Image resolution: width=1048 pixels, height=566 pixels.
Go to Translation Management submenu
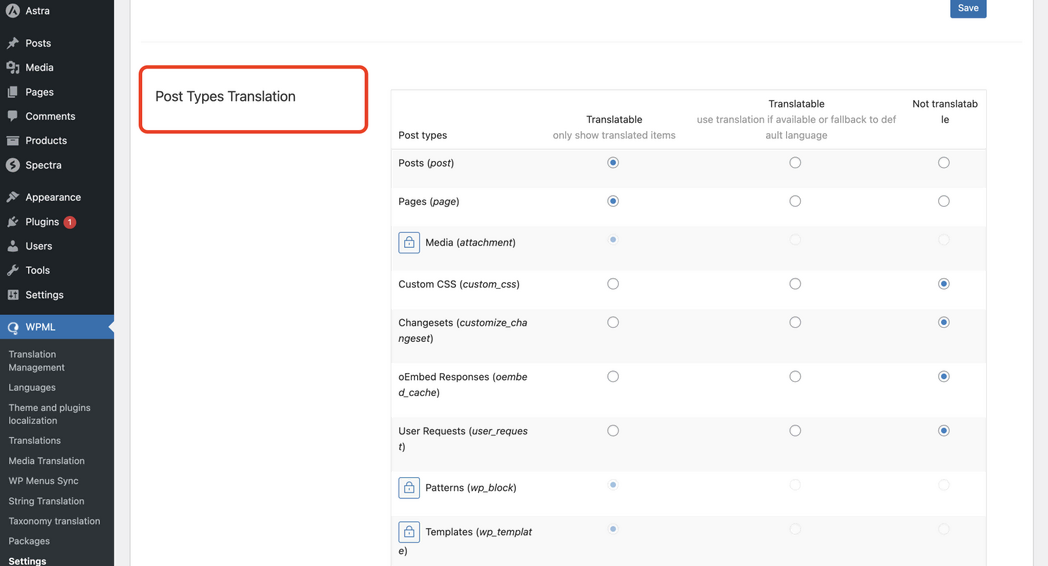[36, 361]
